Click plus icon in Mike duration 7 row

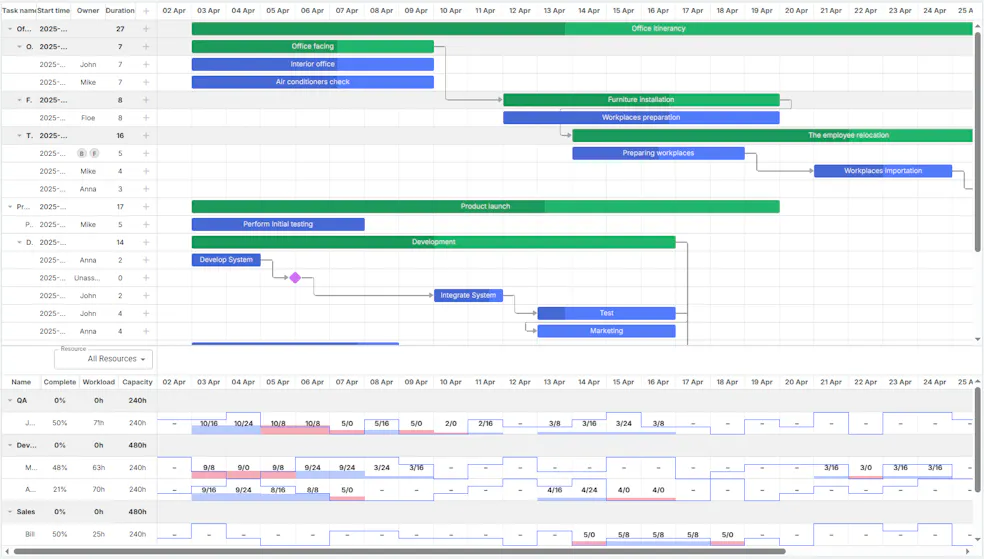tap(146, 82)
